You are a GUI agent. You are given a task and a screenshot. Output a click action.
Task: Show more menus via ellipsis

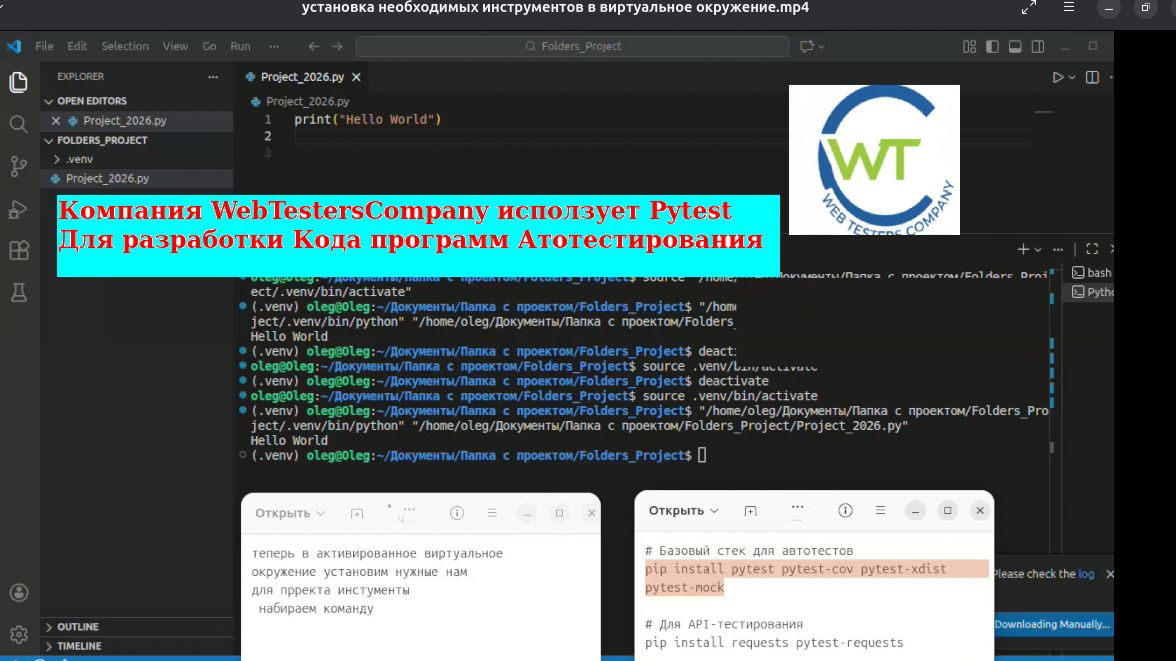coord(274,46)
